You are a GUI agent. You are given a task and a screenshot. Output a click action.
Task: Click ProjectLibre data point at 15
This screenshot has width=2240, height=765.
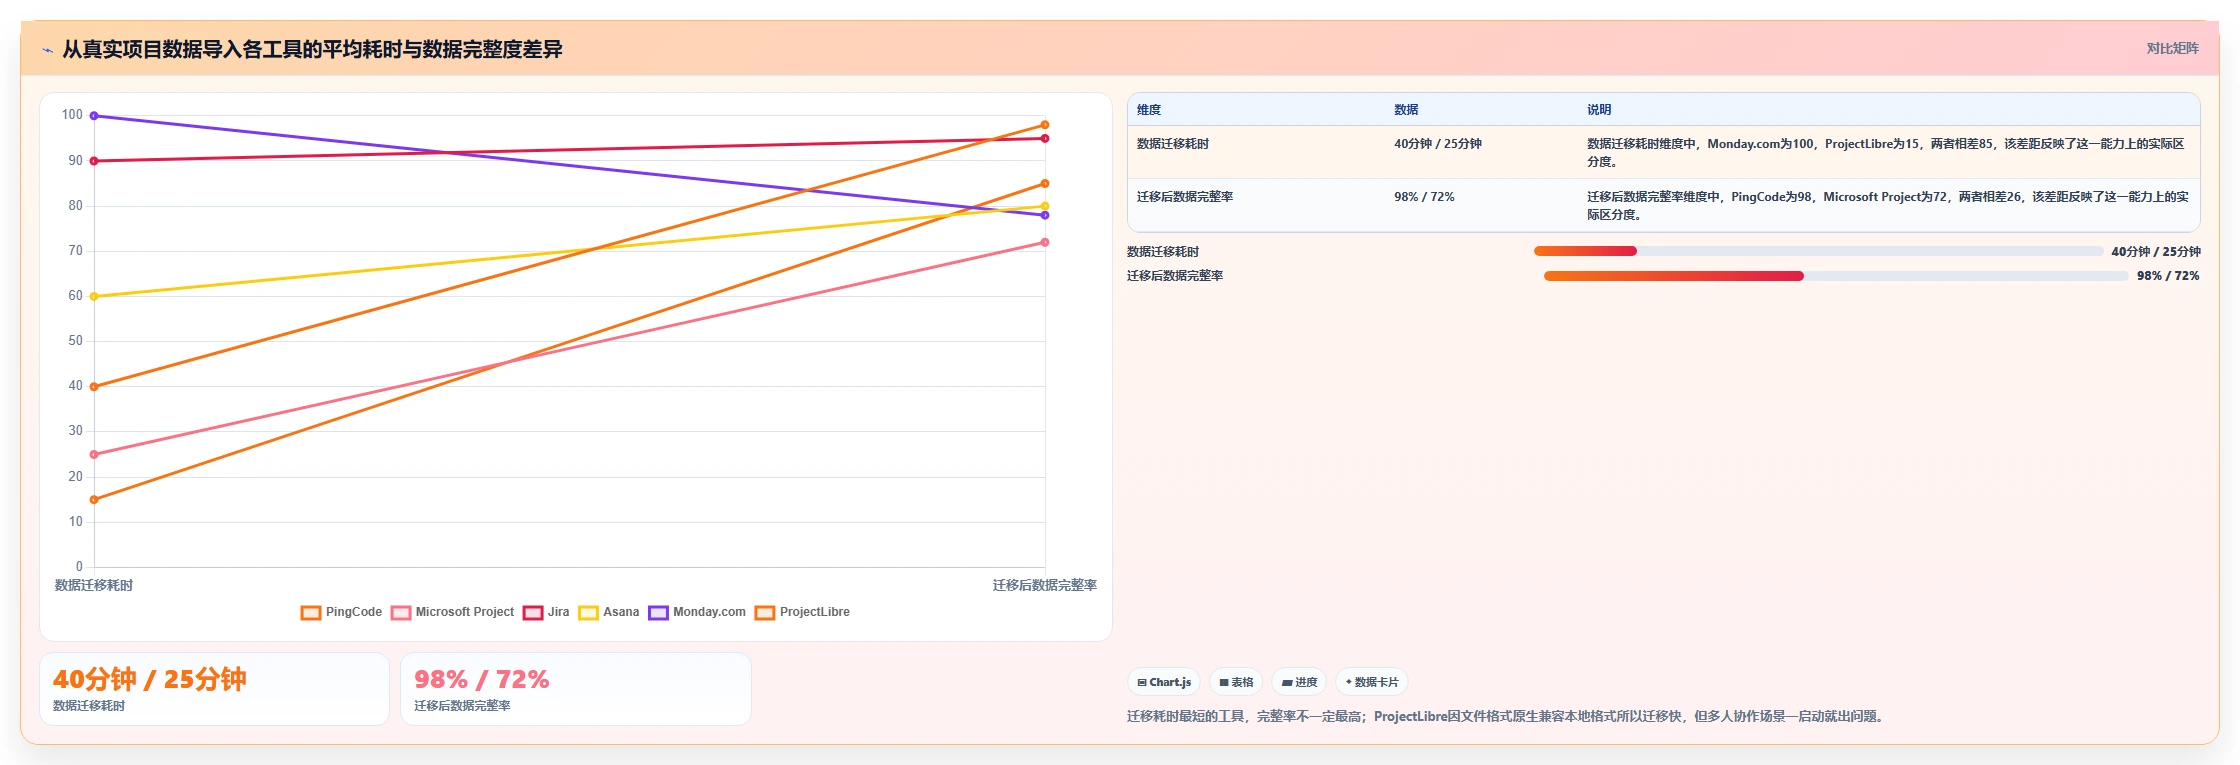[x=94, y=500]
